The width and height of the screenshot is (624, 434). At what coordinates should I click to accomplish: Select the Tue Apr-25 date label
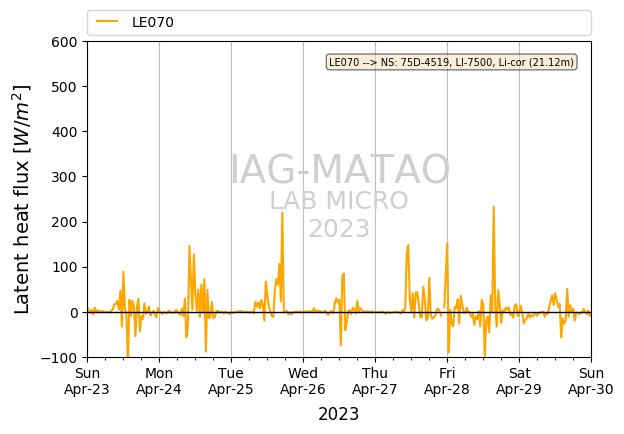231,381
